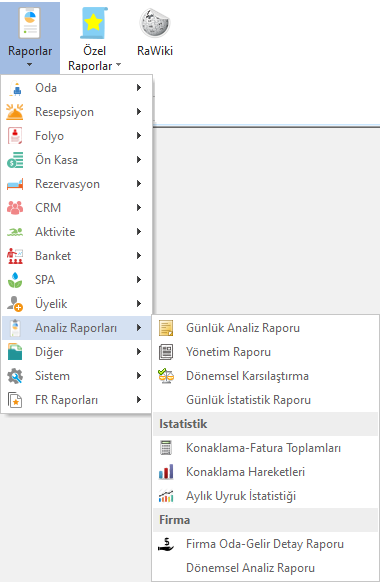
Task: Click the Oda room icon
Action: [x=15, y=88]
